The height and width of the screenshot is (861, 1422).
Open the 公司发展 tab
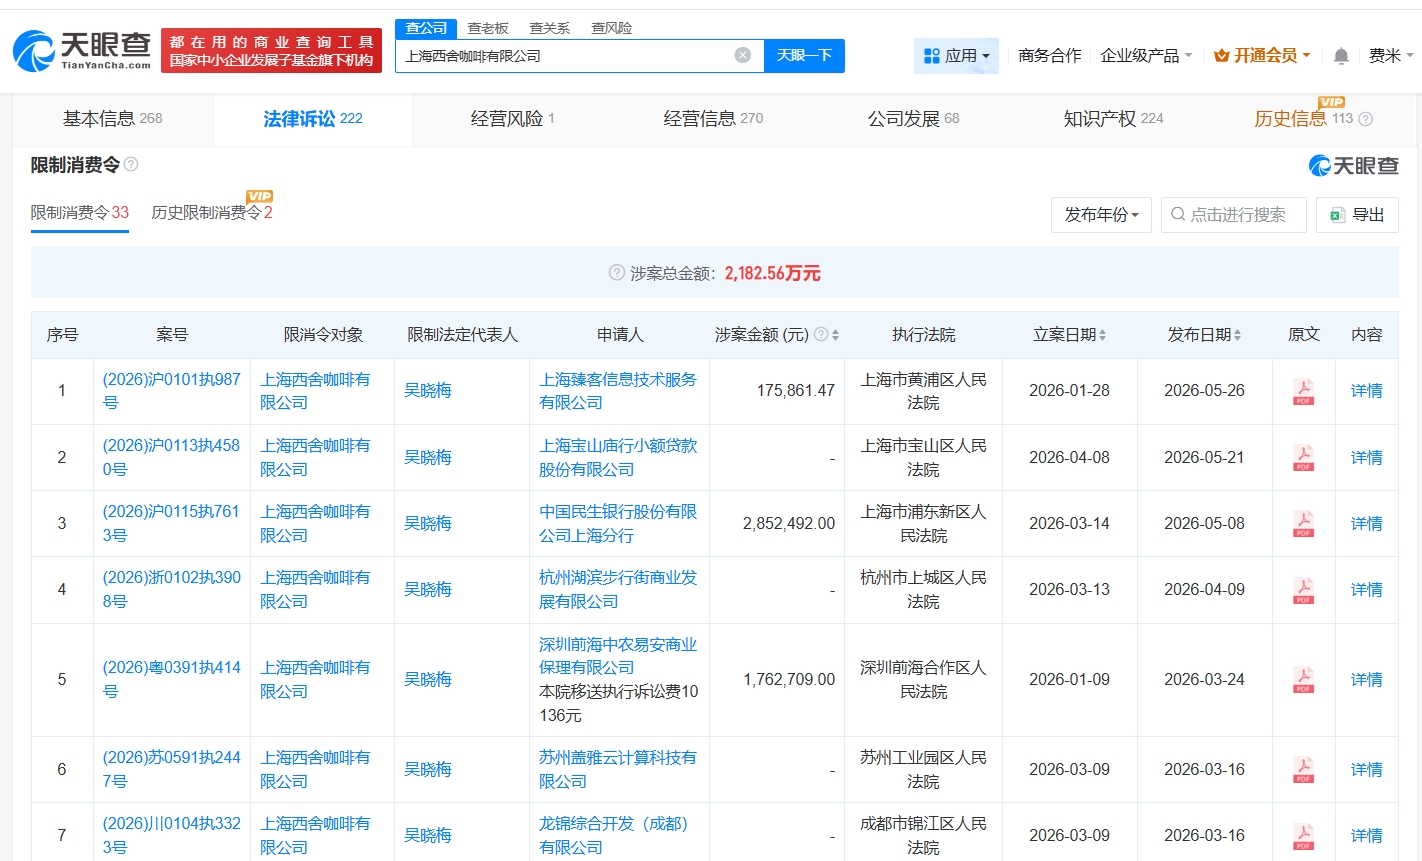pos(913,119)
